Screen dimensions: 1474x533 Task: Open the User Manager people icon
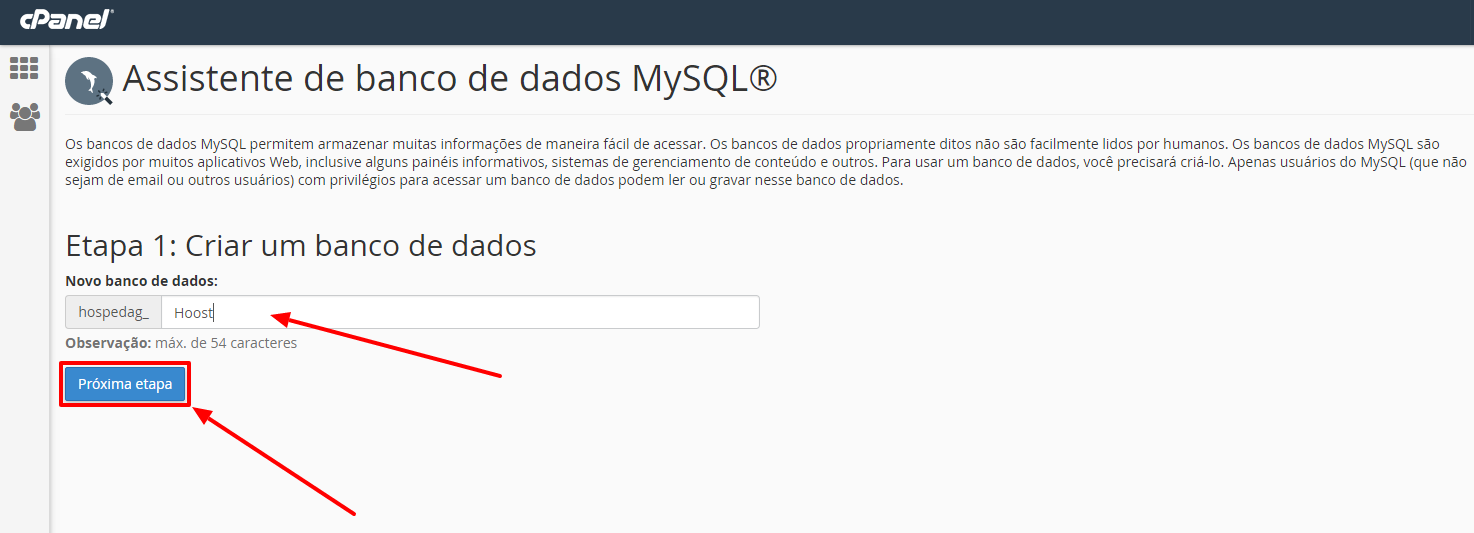[24, 117]
